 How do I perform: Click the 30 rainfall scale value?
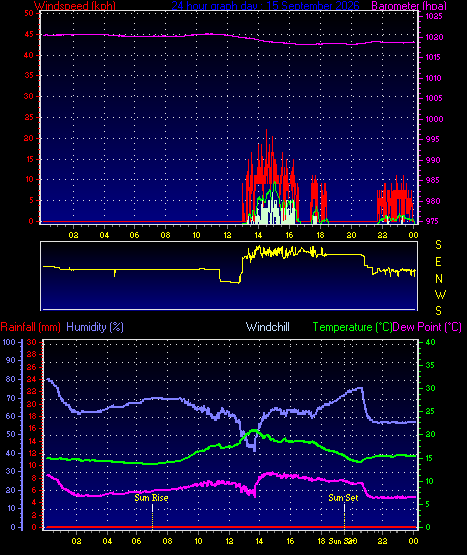point(32,342)
